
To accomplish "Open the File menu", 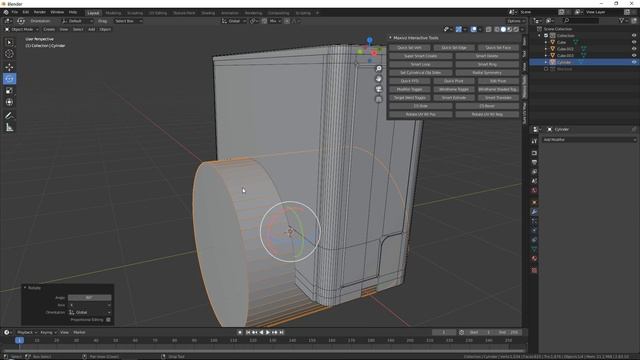I will tap(15, 12).
